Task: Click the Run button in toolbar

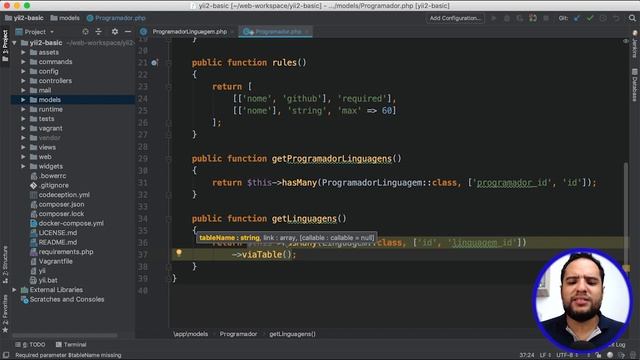Action: (x=493, y=18)
